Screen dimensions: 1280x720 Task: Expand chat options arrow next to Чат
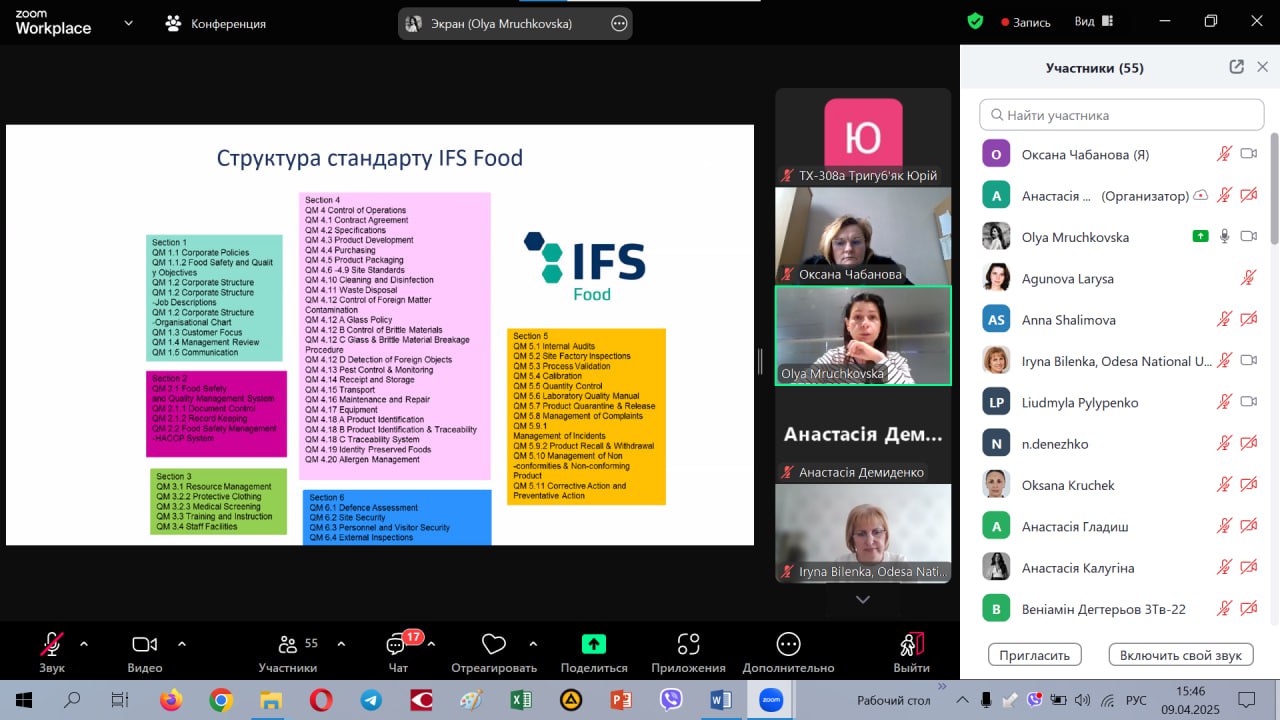pyautogui.click(x=431, y=644)
